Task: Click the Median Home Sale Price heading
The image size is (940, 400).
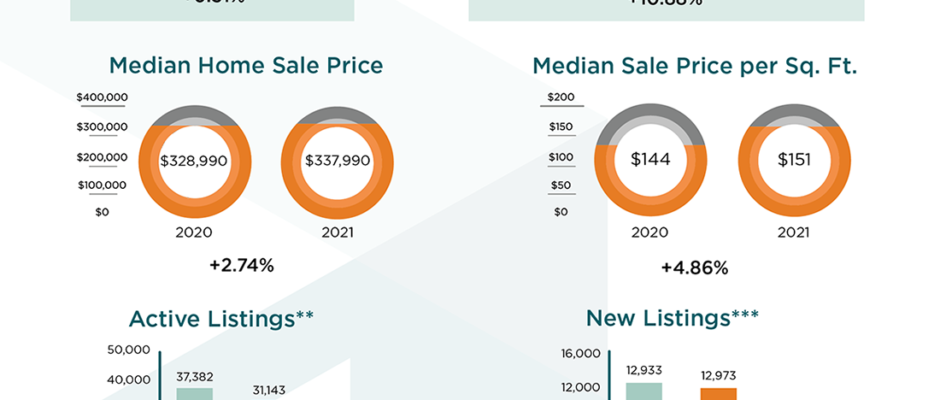Action: point(246,65)
